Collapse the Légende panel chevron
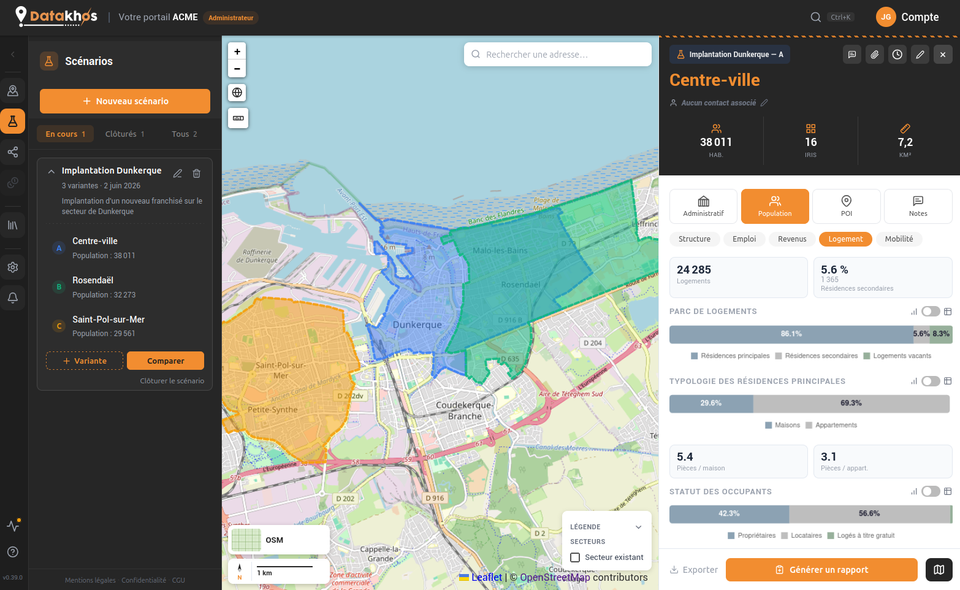 (639, 527)
